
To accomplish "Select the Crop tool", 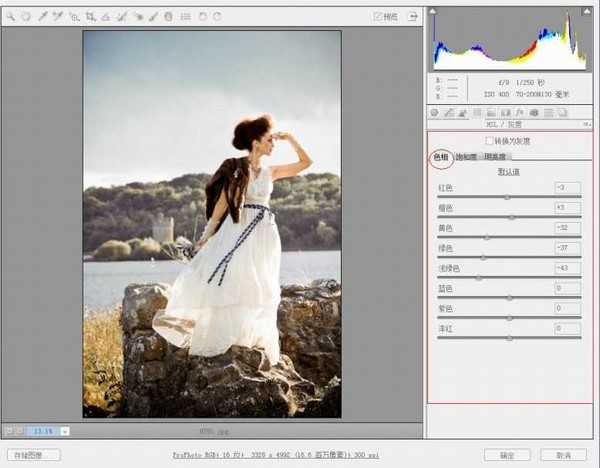I will point(91,16).
